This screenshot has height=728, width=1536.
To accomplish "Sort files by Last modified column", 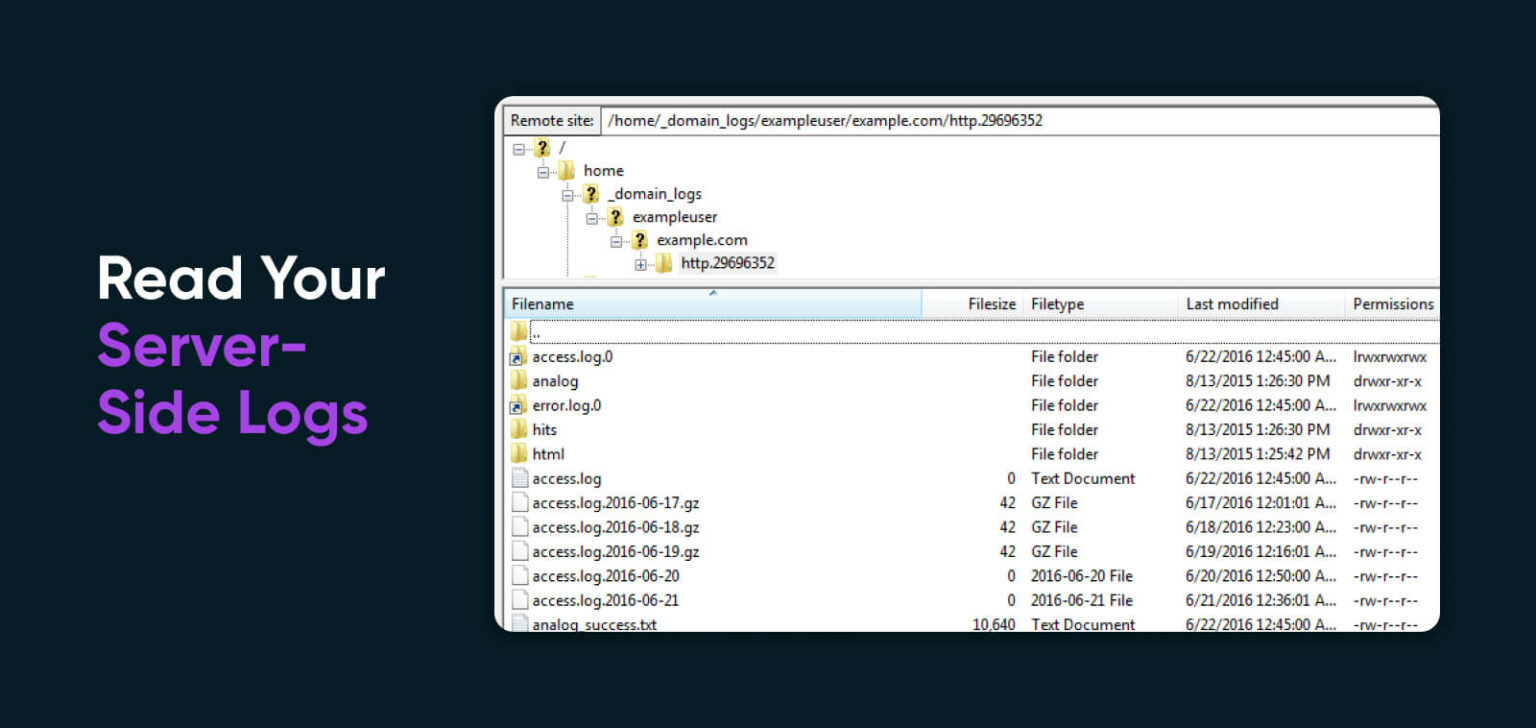I will [1231, 303].
